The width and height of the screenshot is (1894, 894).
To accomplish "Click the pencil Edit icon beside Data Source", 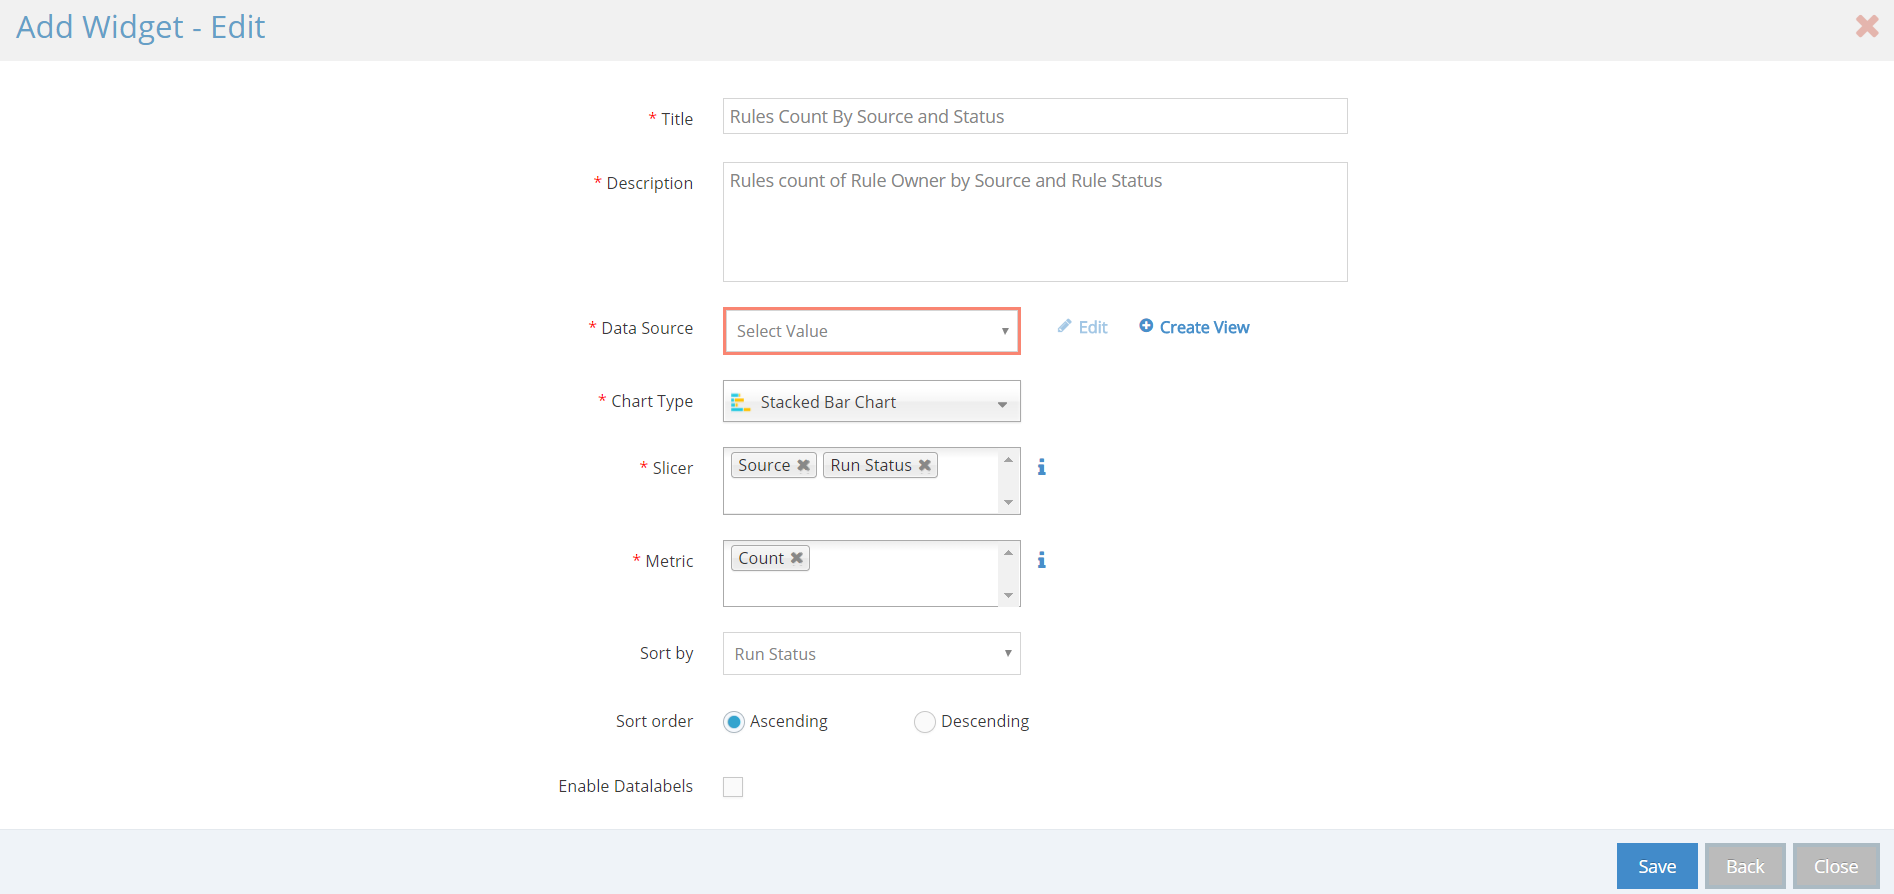I will [1064, 326].
